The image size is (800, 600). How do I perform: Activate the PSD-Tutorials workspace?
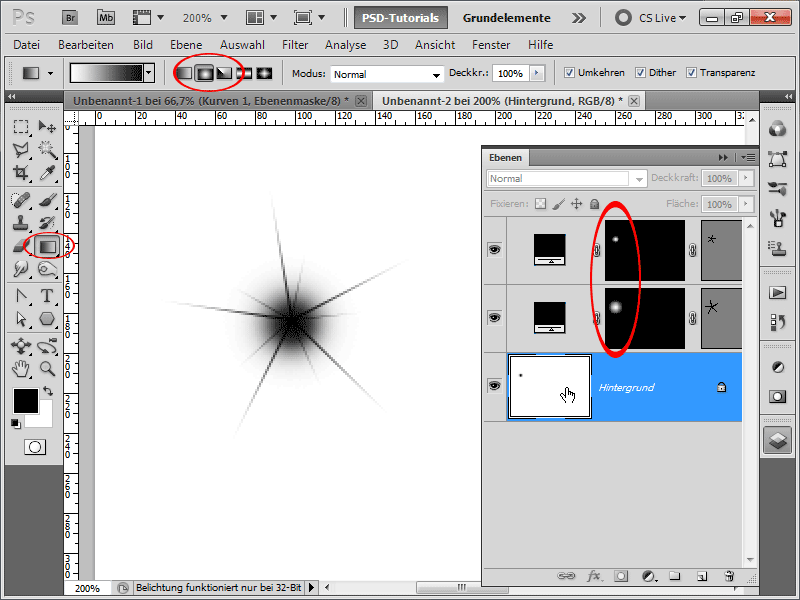(x=401, y=18)
